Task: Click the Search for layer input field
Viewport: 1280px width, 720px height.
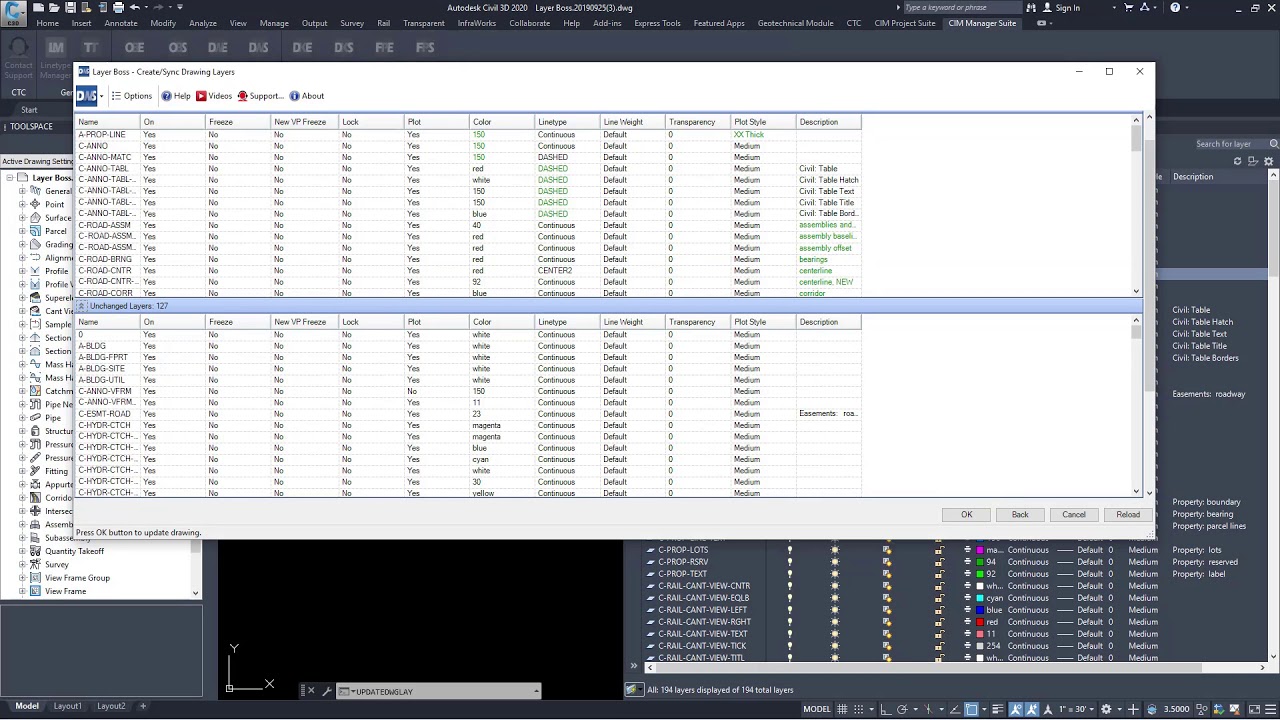Action: (x=1229, y=144)
